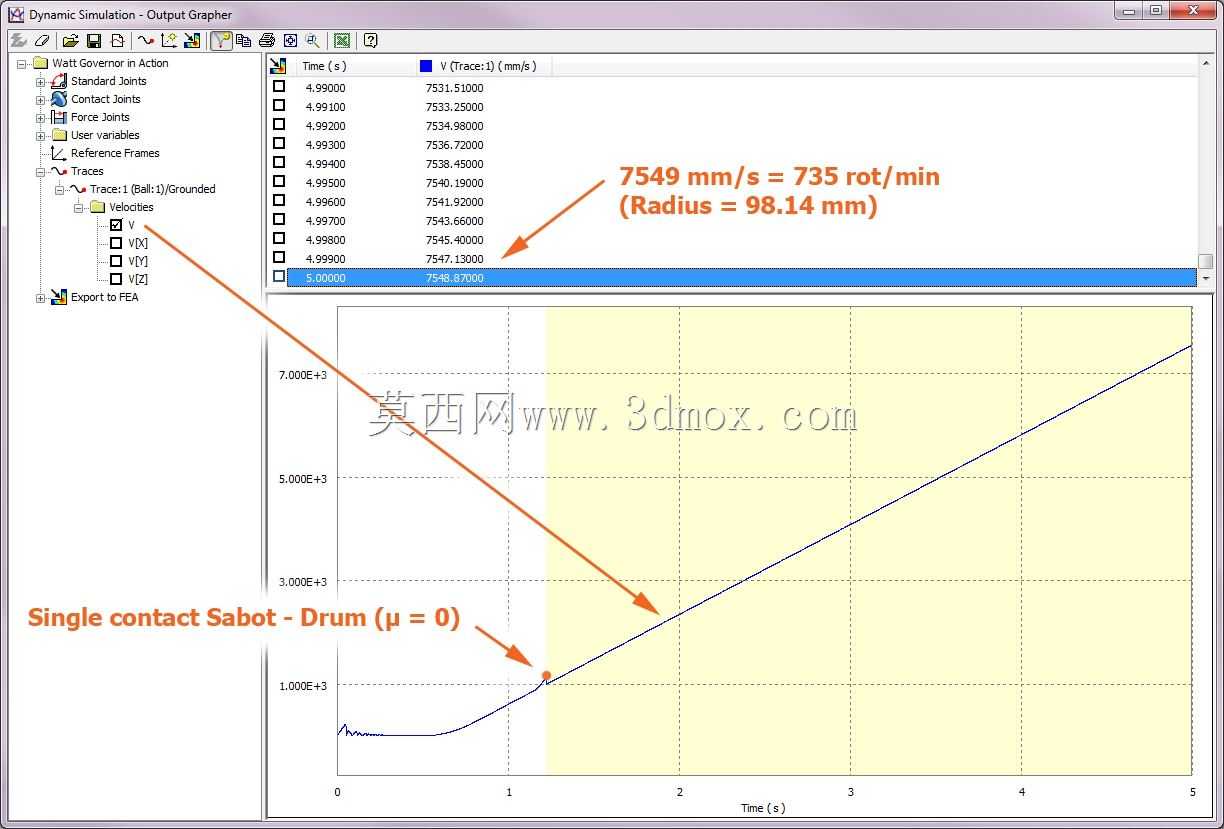Select the value 7531.51000 in table
Screen dimensions: 1224x829
tap(454, 88)
